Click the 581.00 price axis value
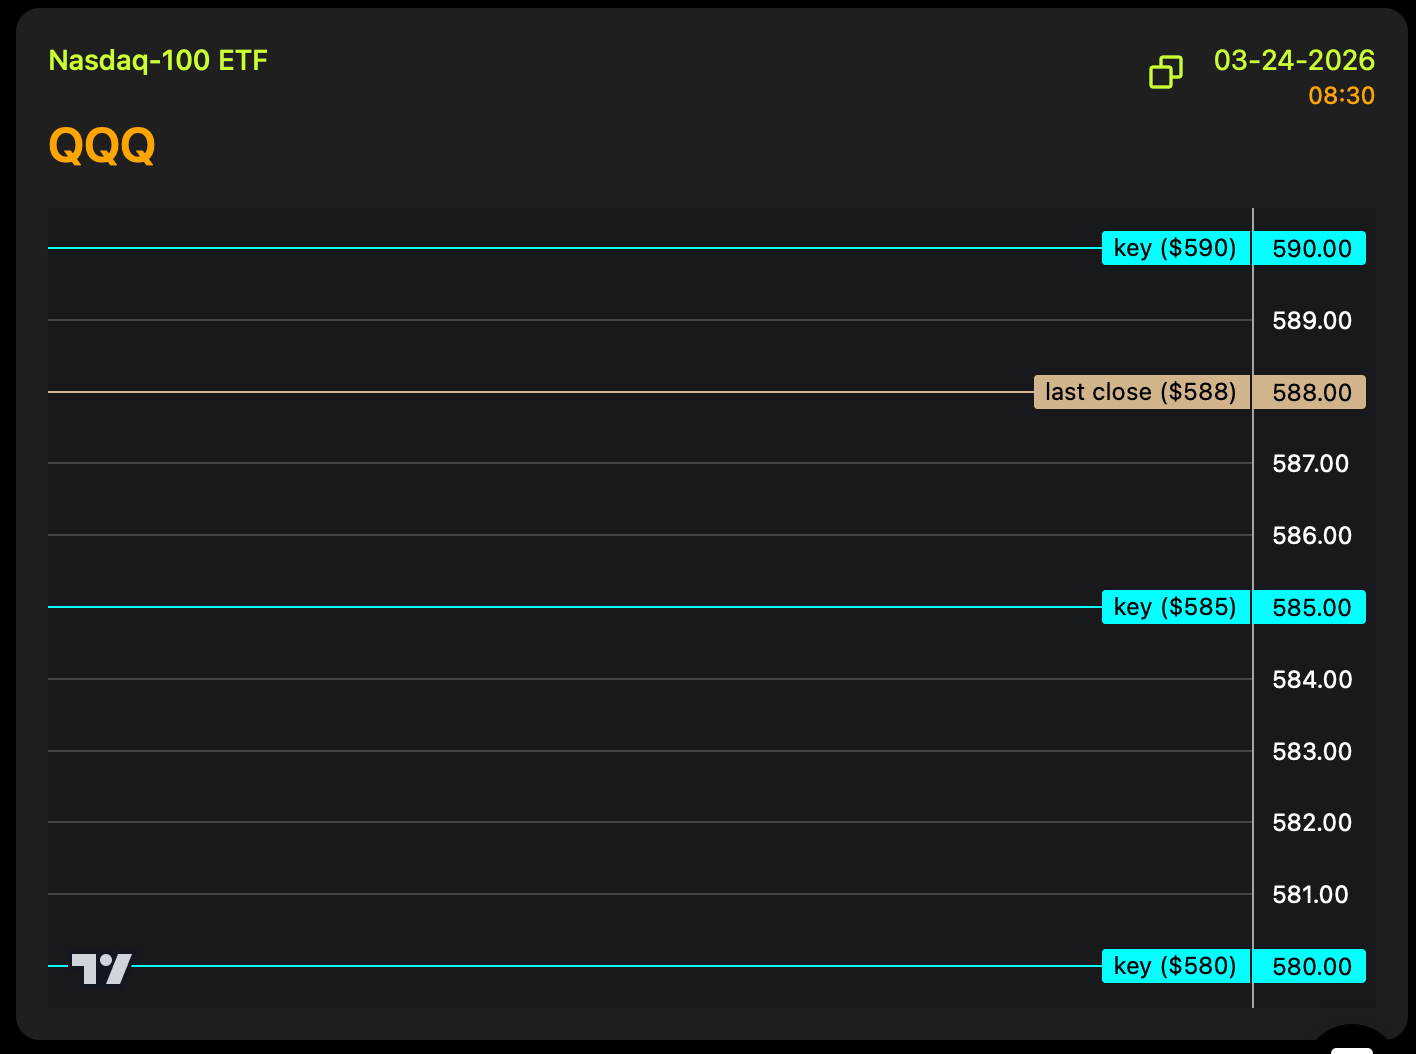Image resolution: width=1416 pixels, height=1054 pixels. (1311, 895)
